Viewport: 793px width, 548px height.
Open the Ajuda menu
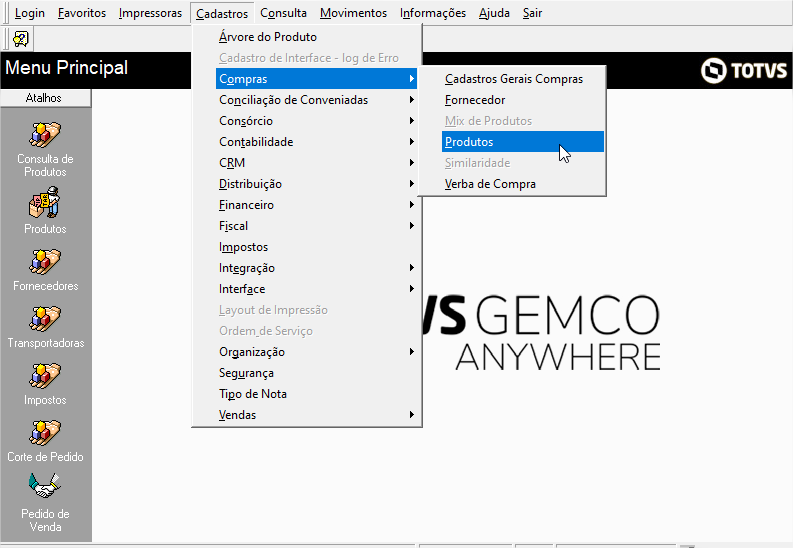(494, 13)
